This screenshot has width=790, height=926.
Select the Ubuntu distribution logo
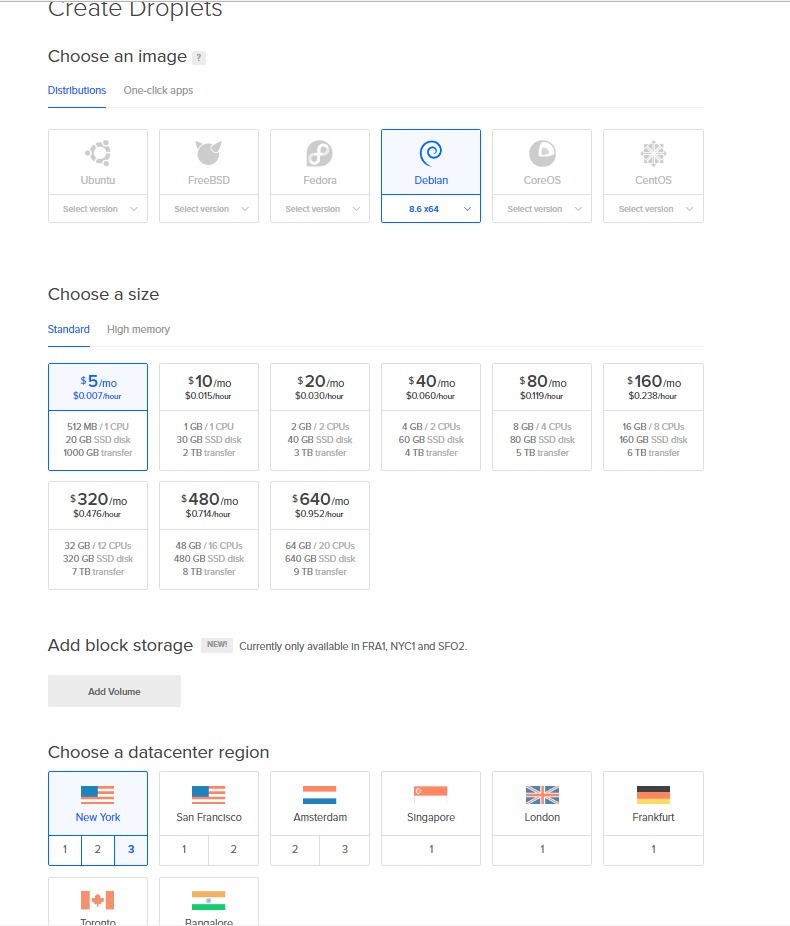(x=98, y=153)
